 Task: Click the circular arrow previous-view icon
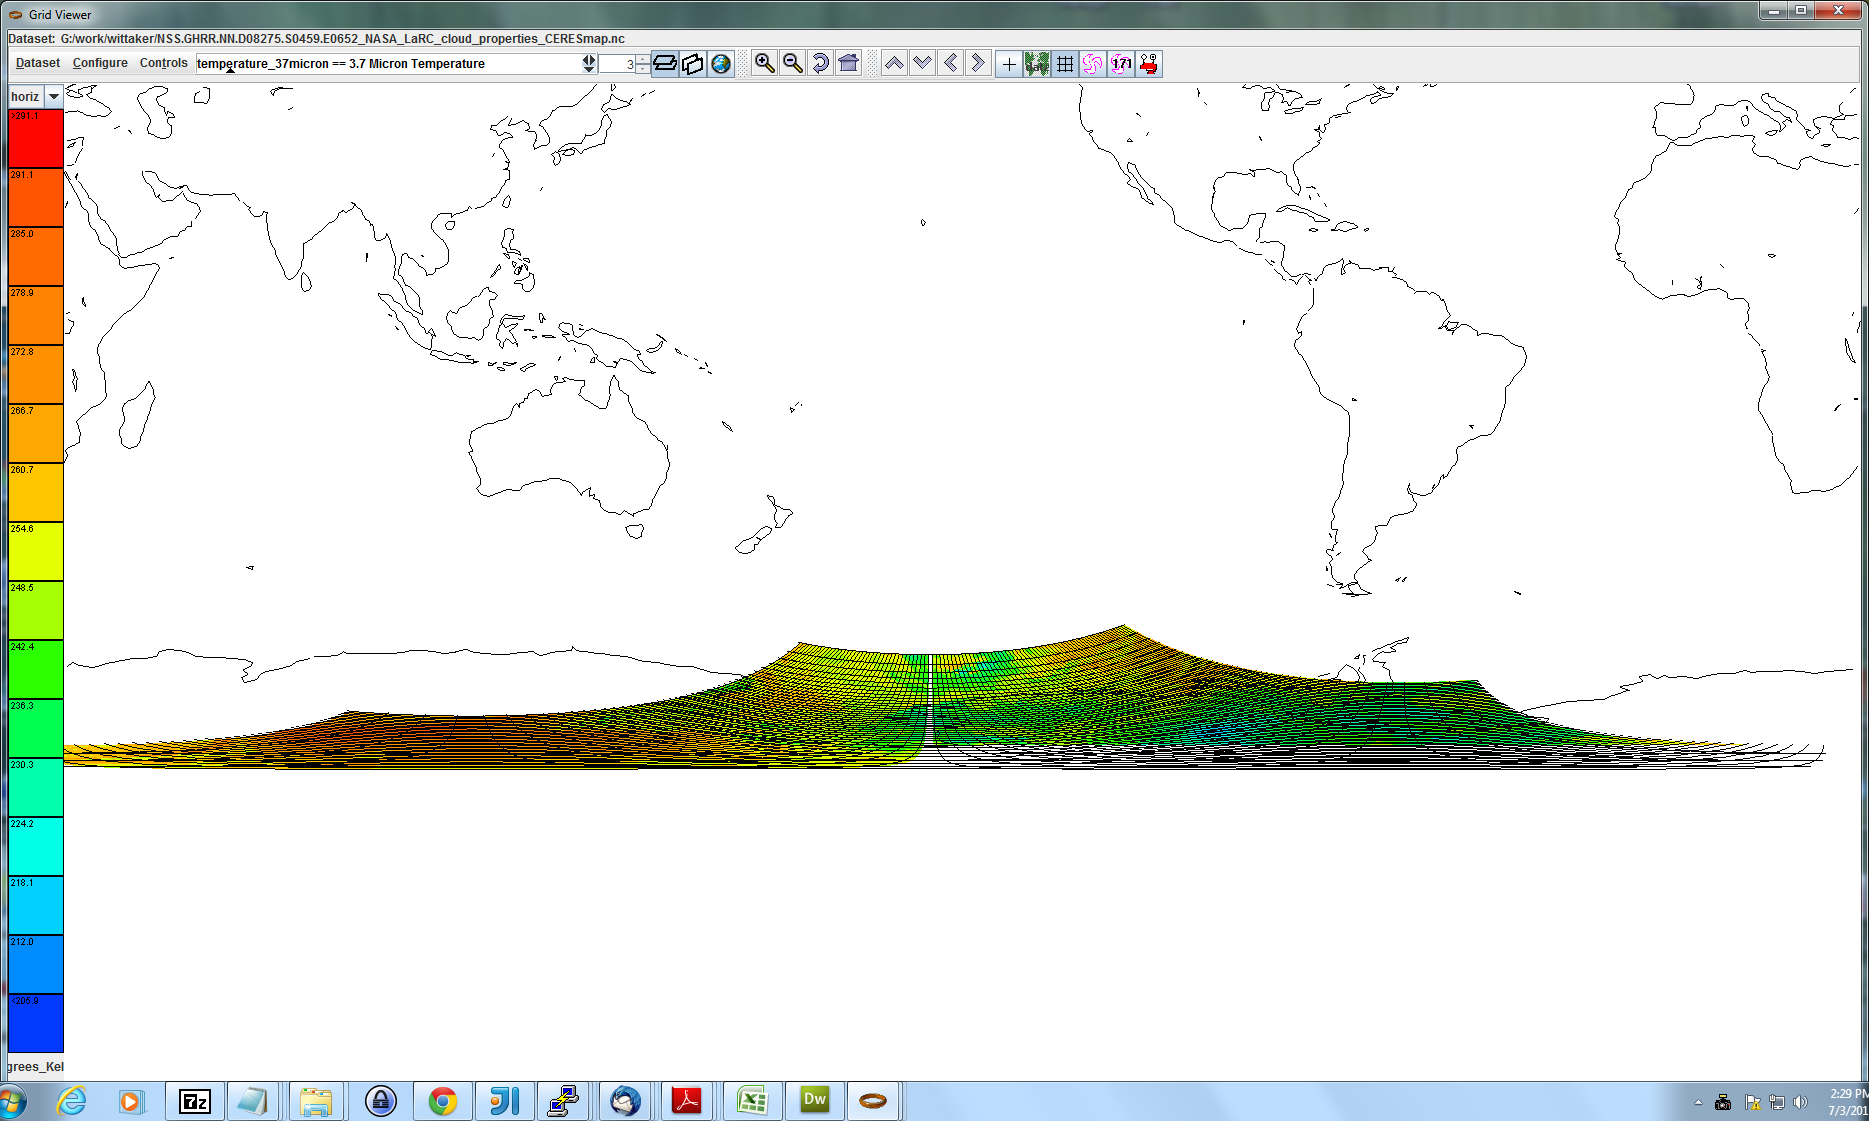click(820, 64)
